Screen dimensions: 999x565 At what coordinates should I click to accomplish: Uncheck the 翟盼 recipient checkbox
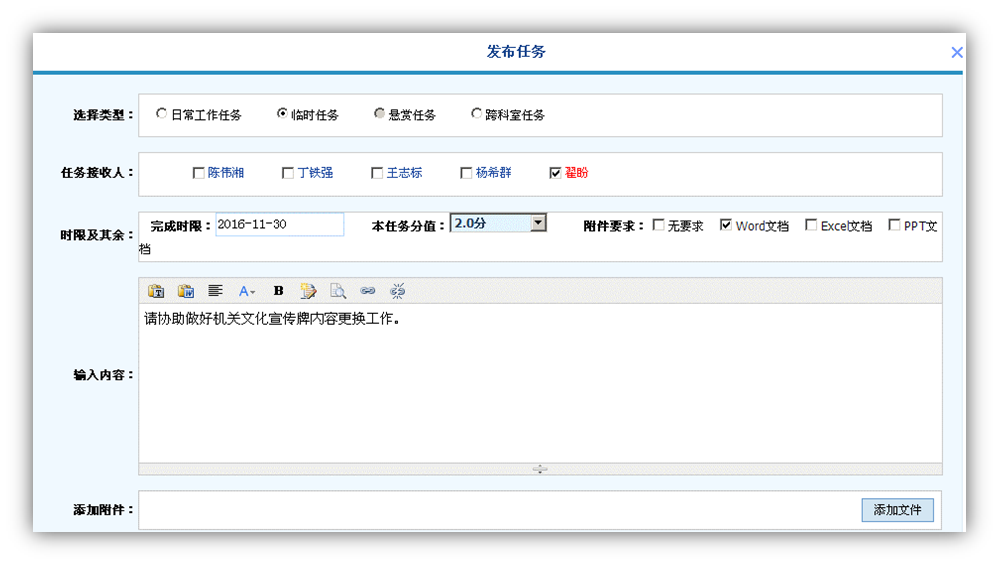(x=555, y=173)
